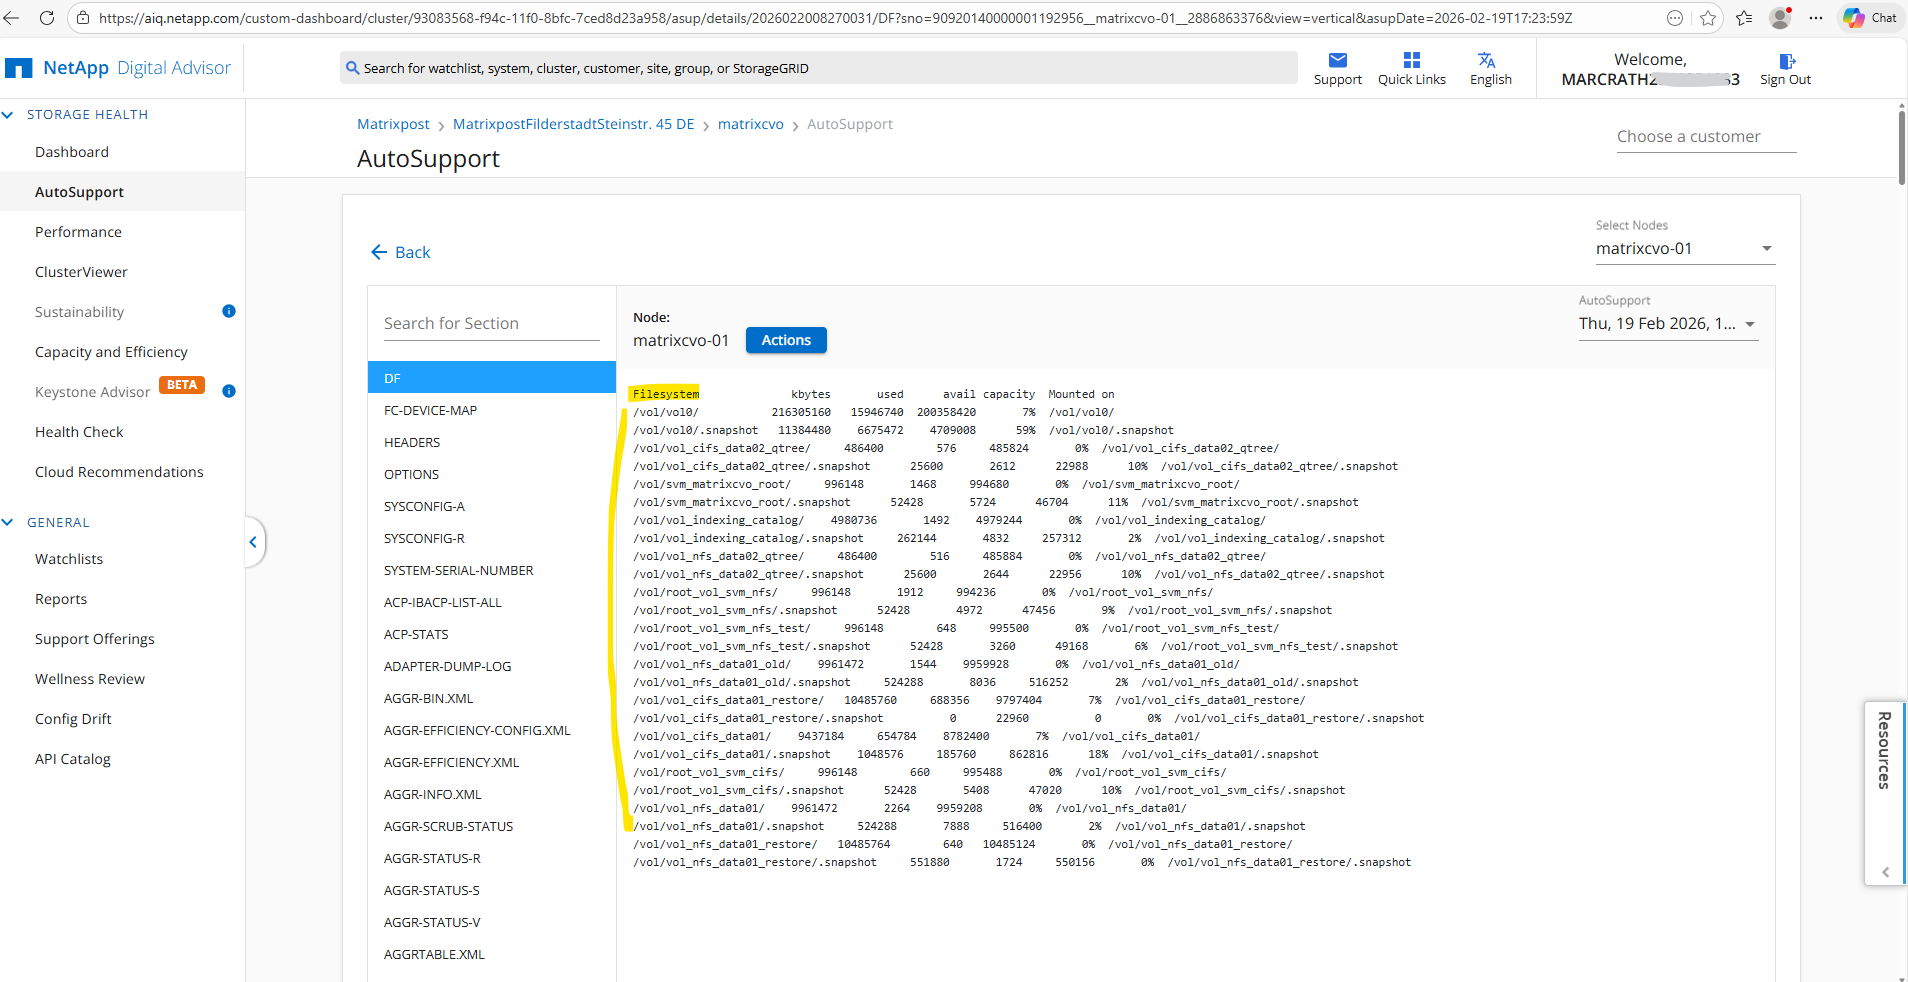
Task: Open Watchlists page
Action: point(69,559)
